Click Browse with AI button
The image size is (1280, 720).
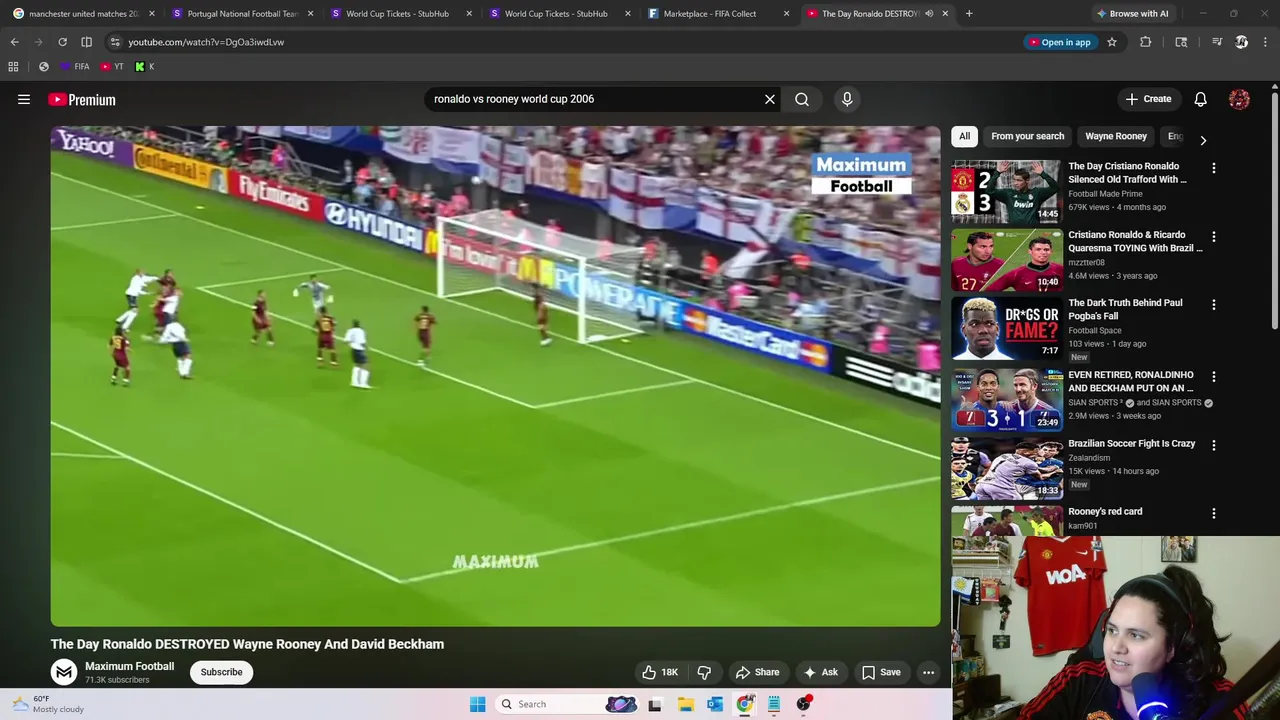(x=1132, y=14)
